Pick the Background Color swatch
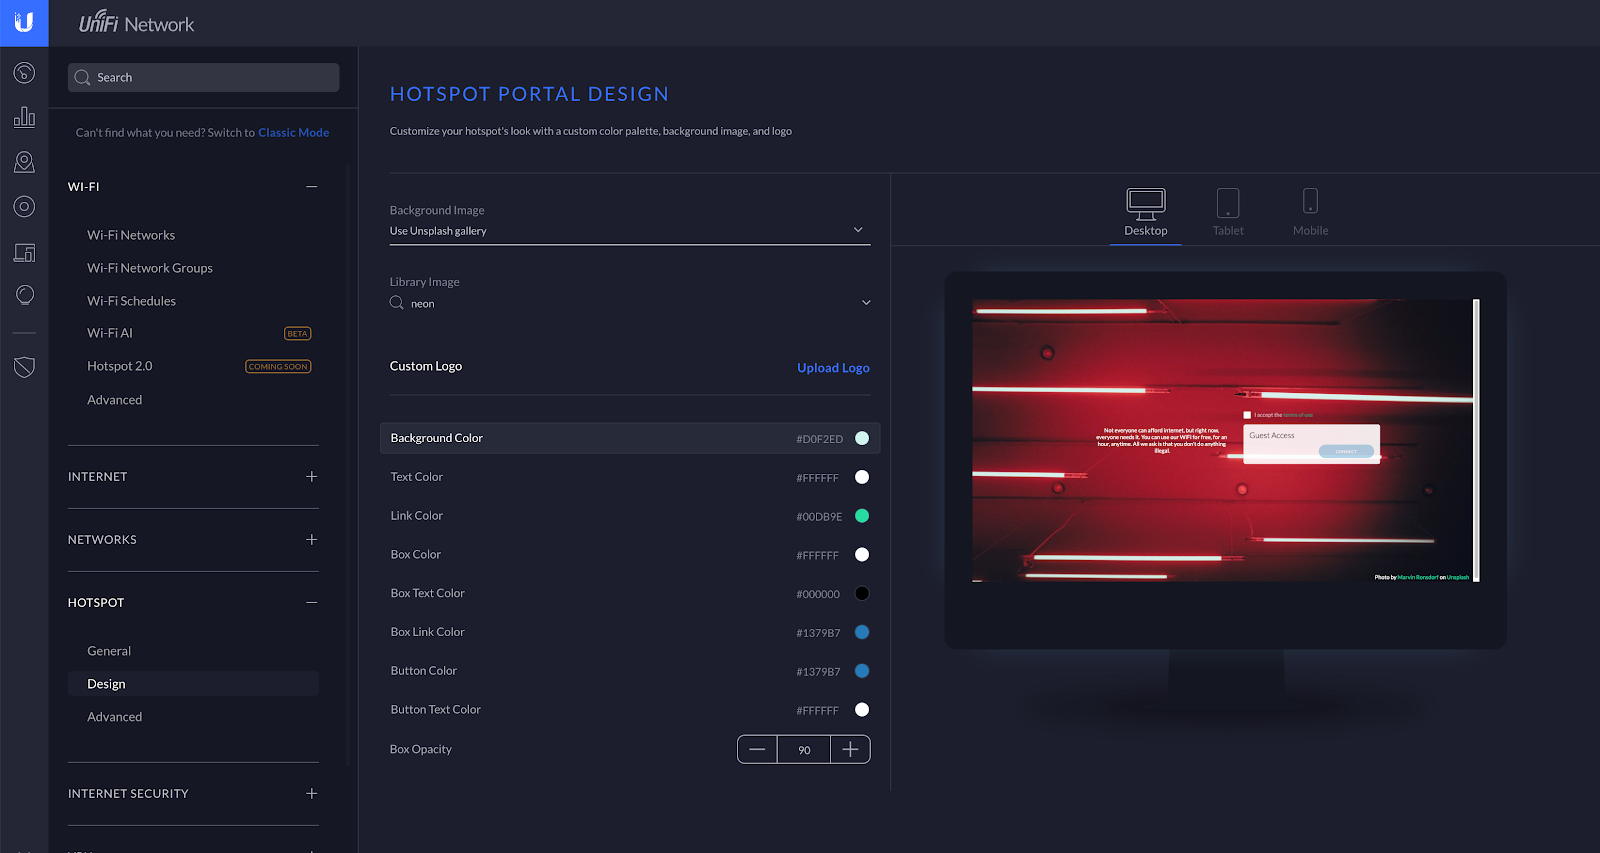1600x853 pixels. 862,438
